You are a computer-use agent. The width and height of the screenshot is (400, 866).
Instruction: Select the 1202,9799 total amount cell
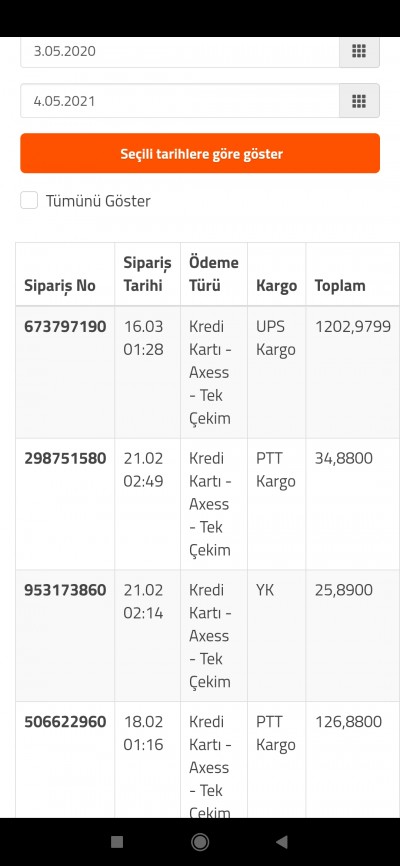click(352, 326)
